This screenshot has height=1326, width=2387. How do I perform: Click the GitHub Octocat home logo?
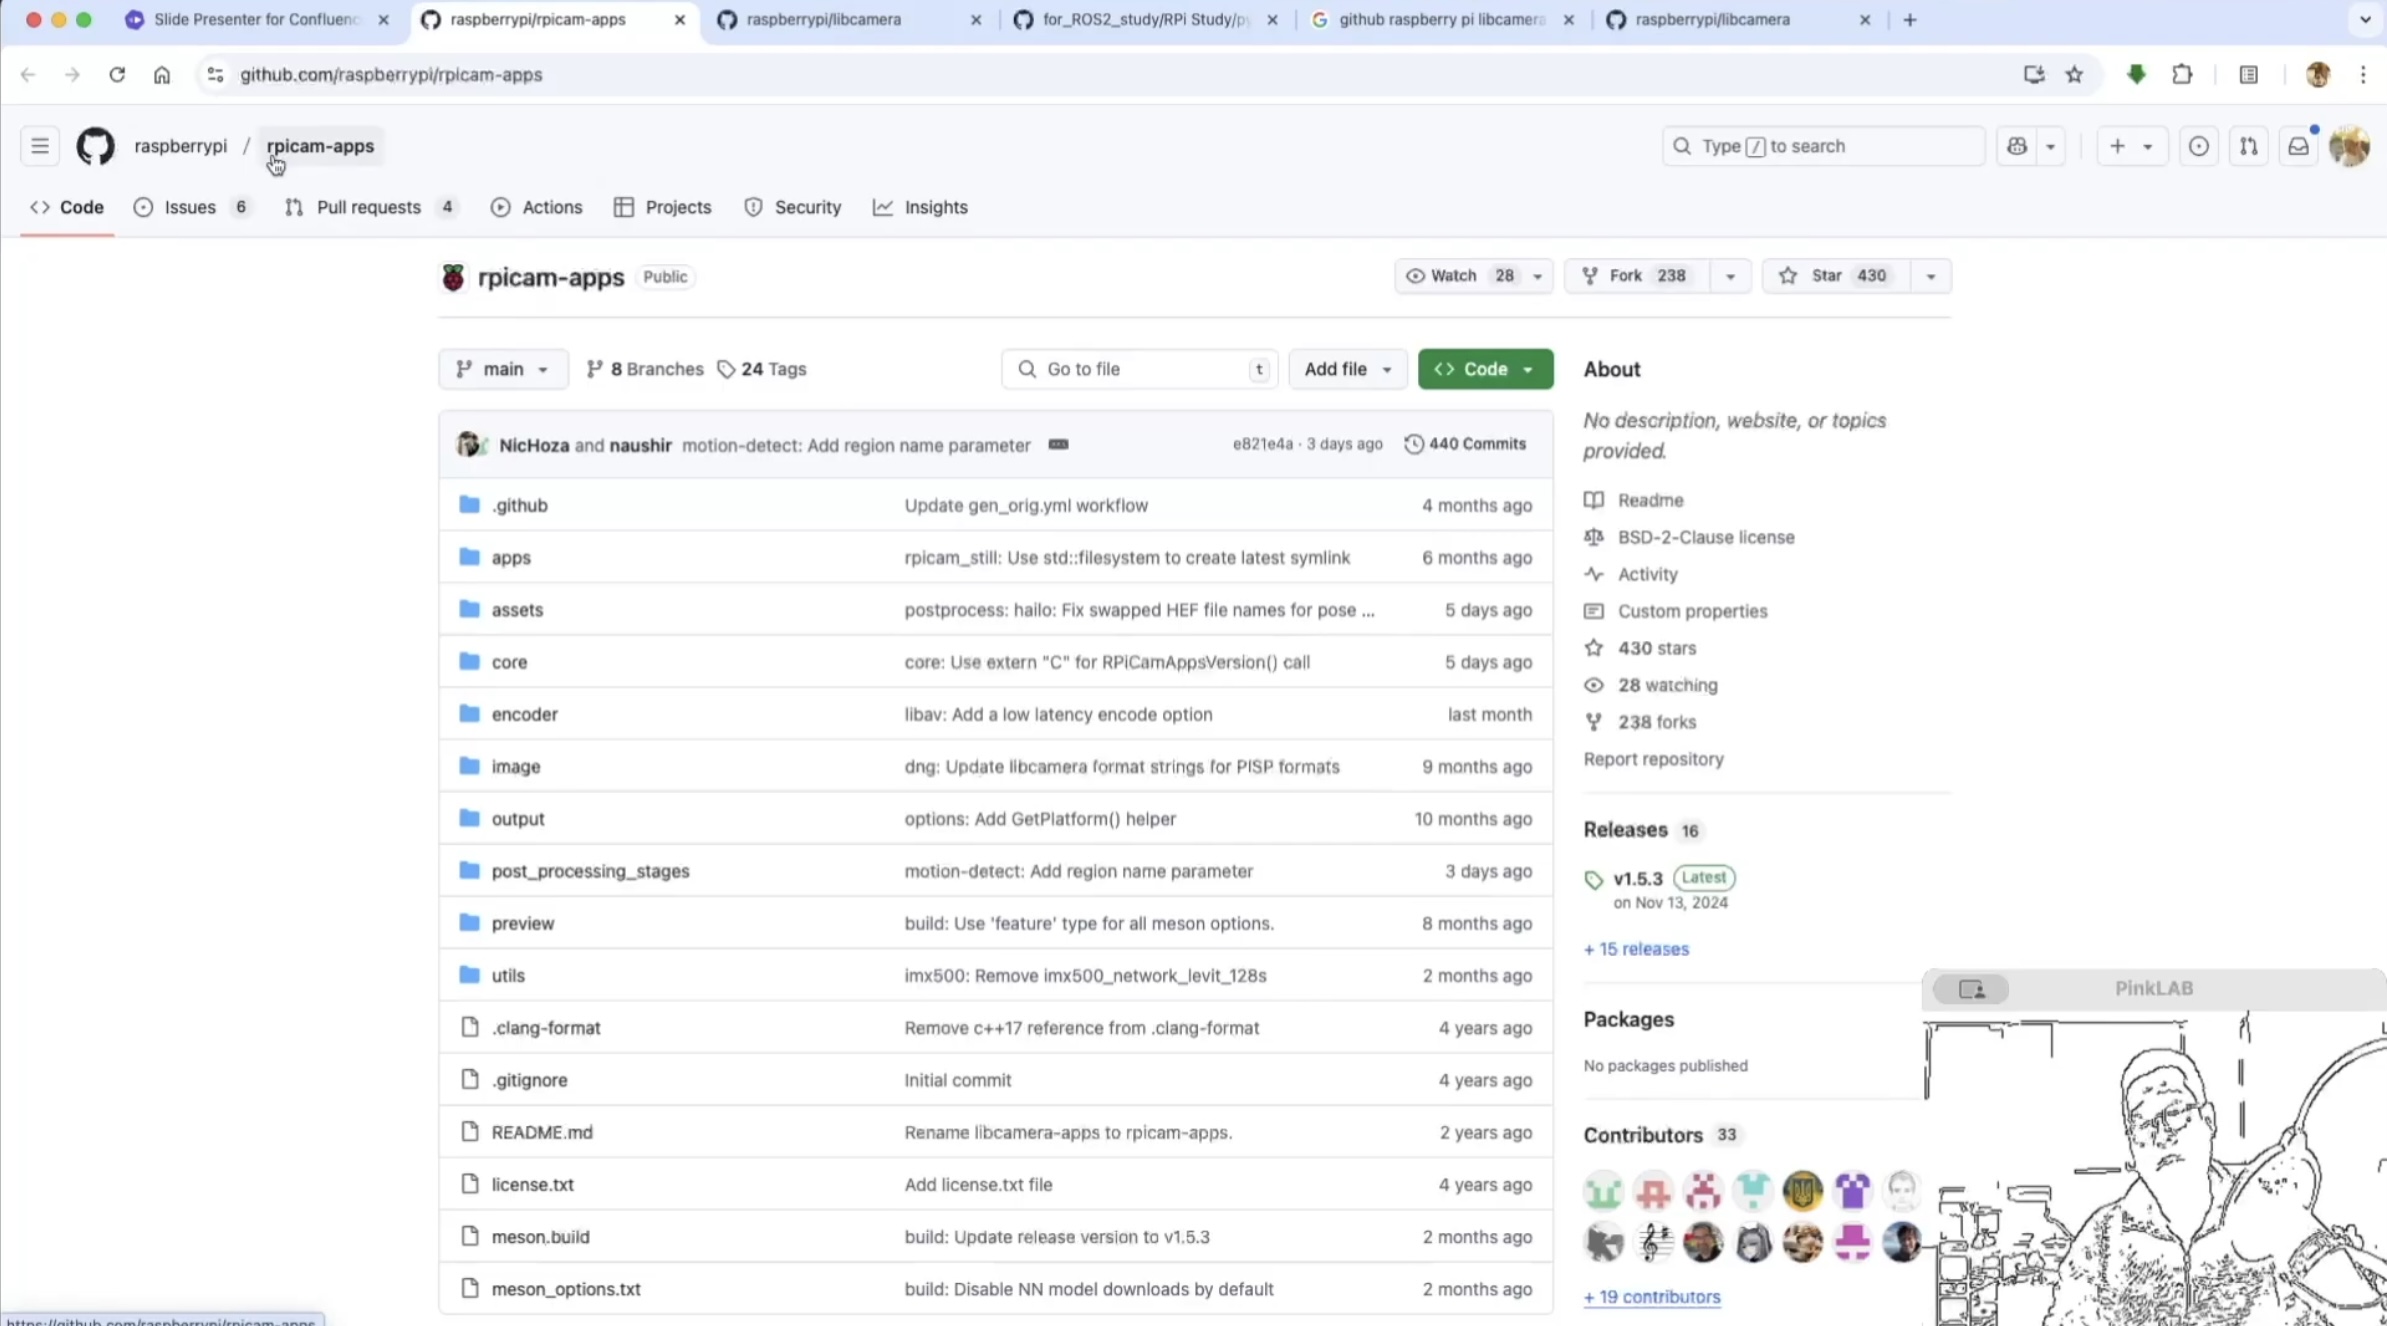(95, 146)
